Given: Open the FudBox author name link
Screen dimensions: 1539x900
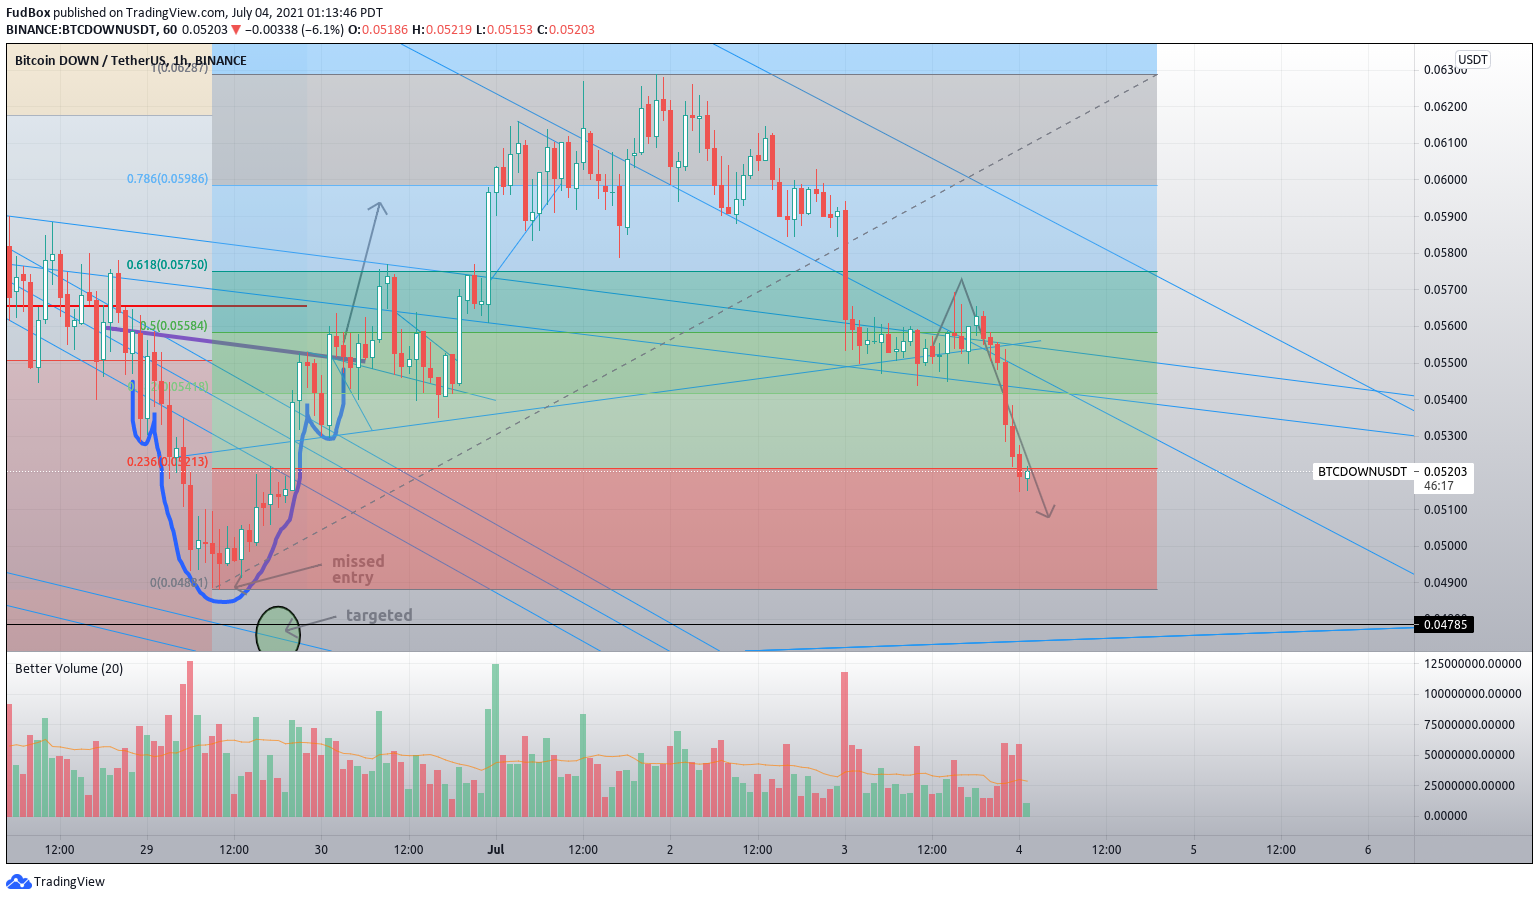Looking at the screenshot, I should point(28,13).
